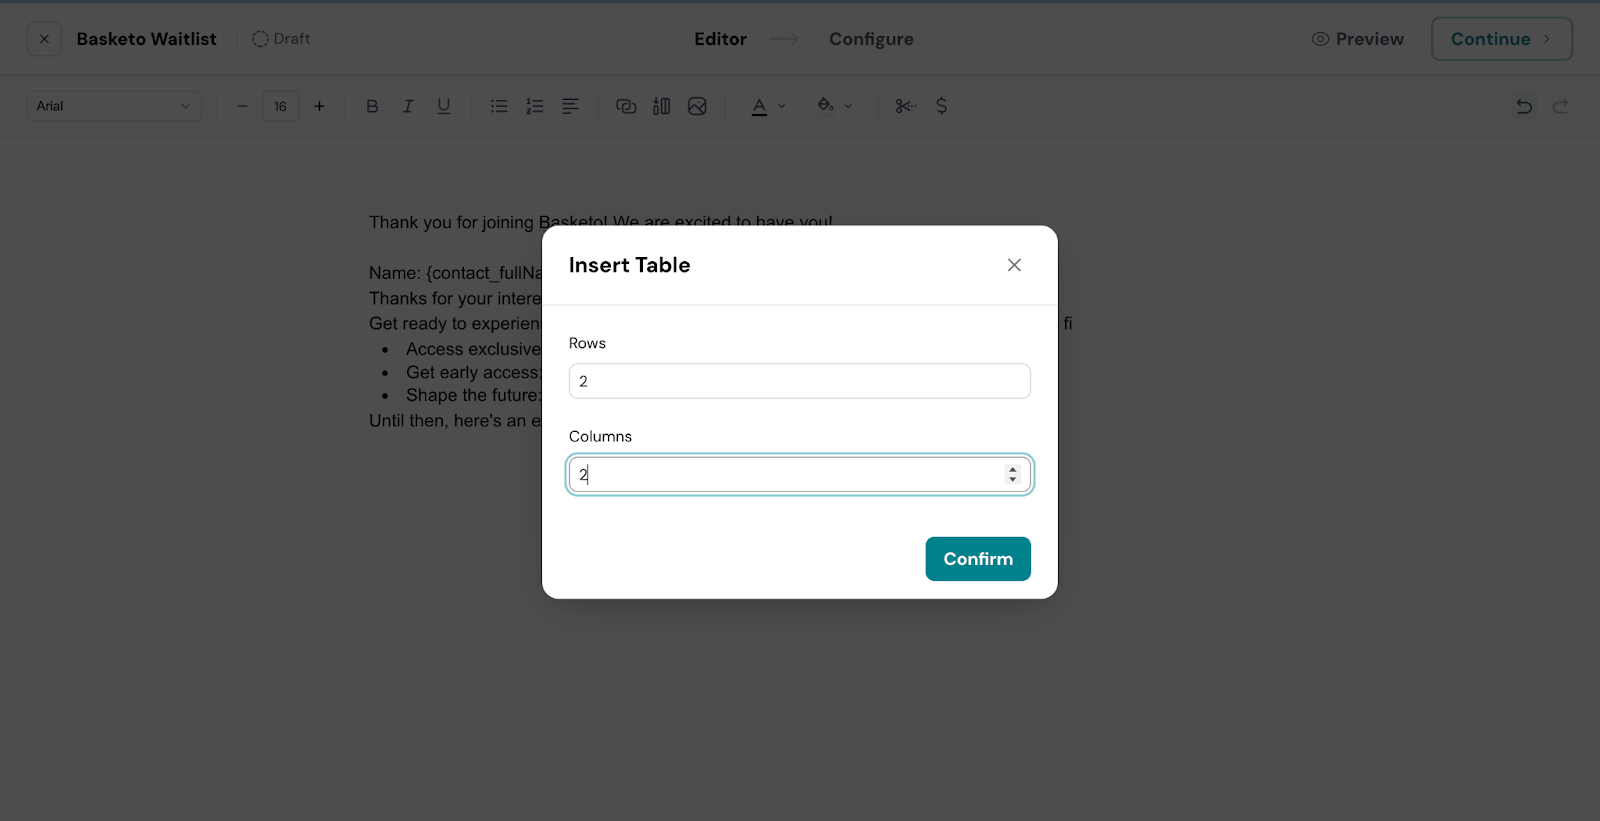Click the dollar sign variable icon
Screen dimensions: 1600x821
[941, 106]
